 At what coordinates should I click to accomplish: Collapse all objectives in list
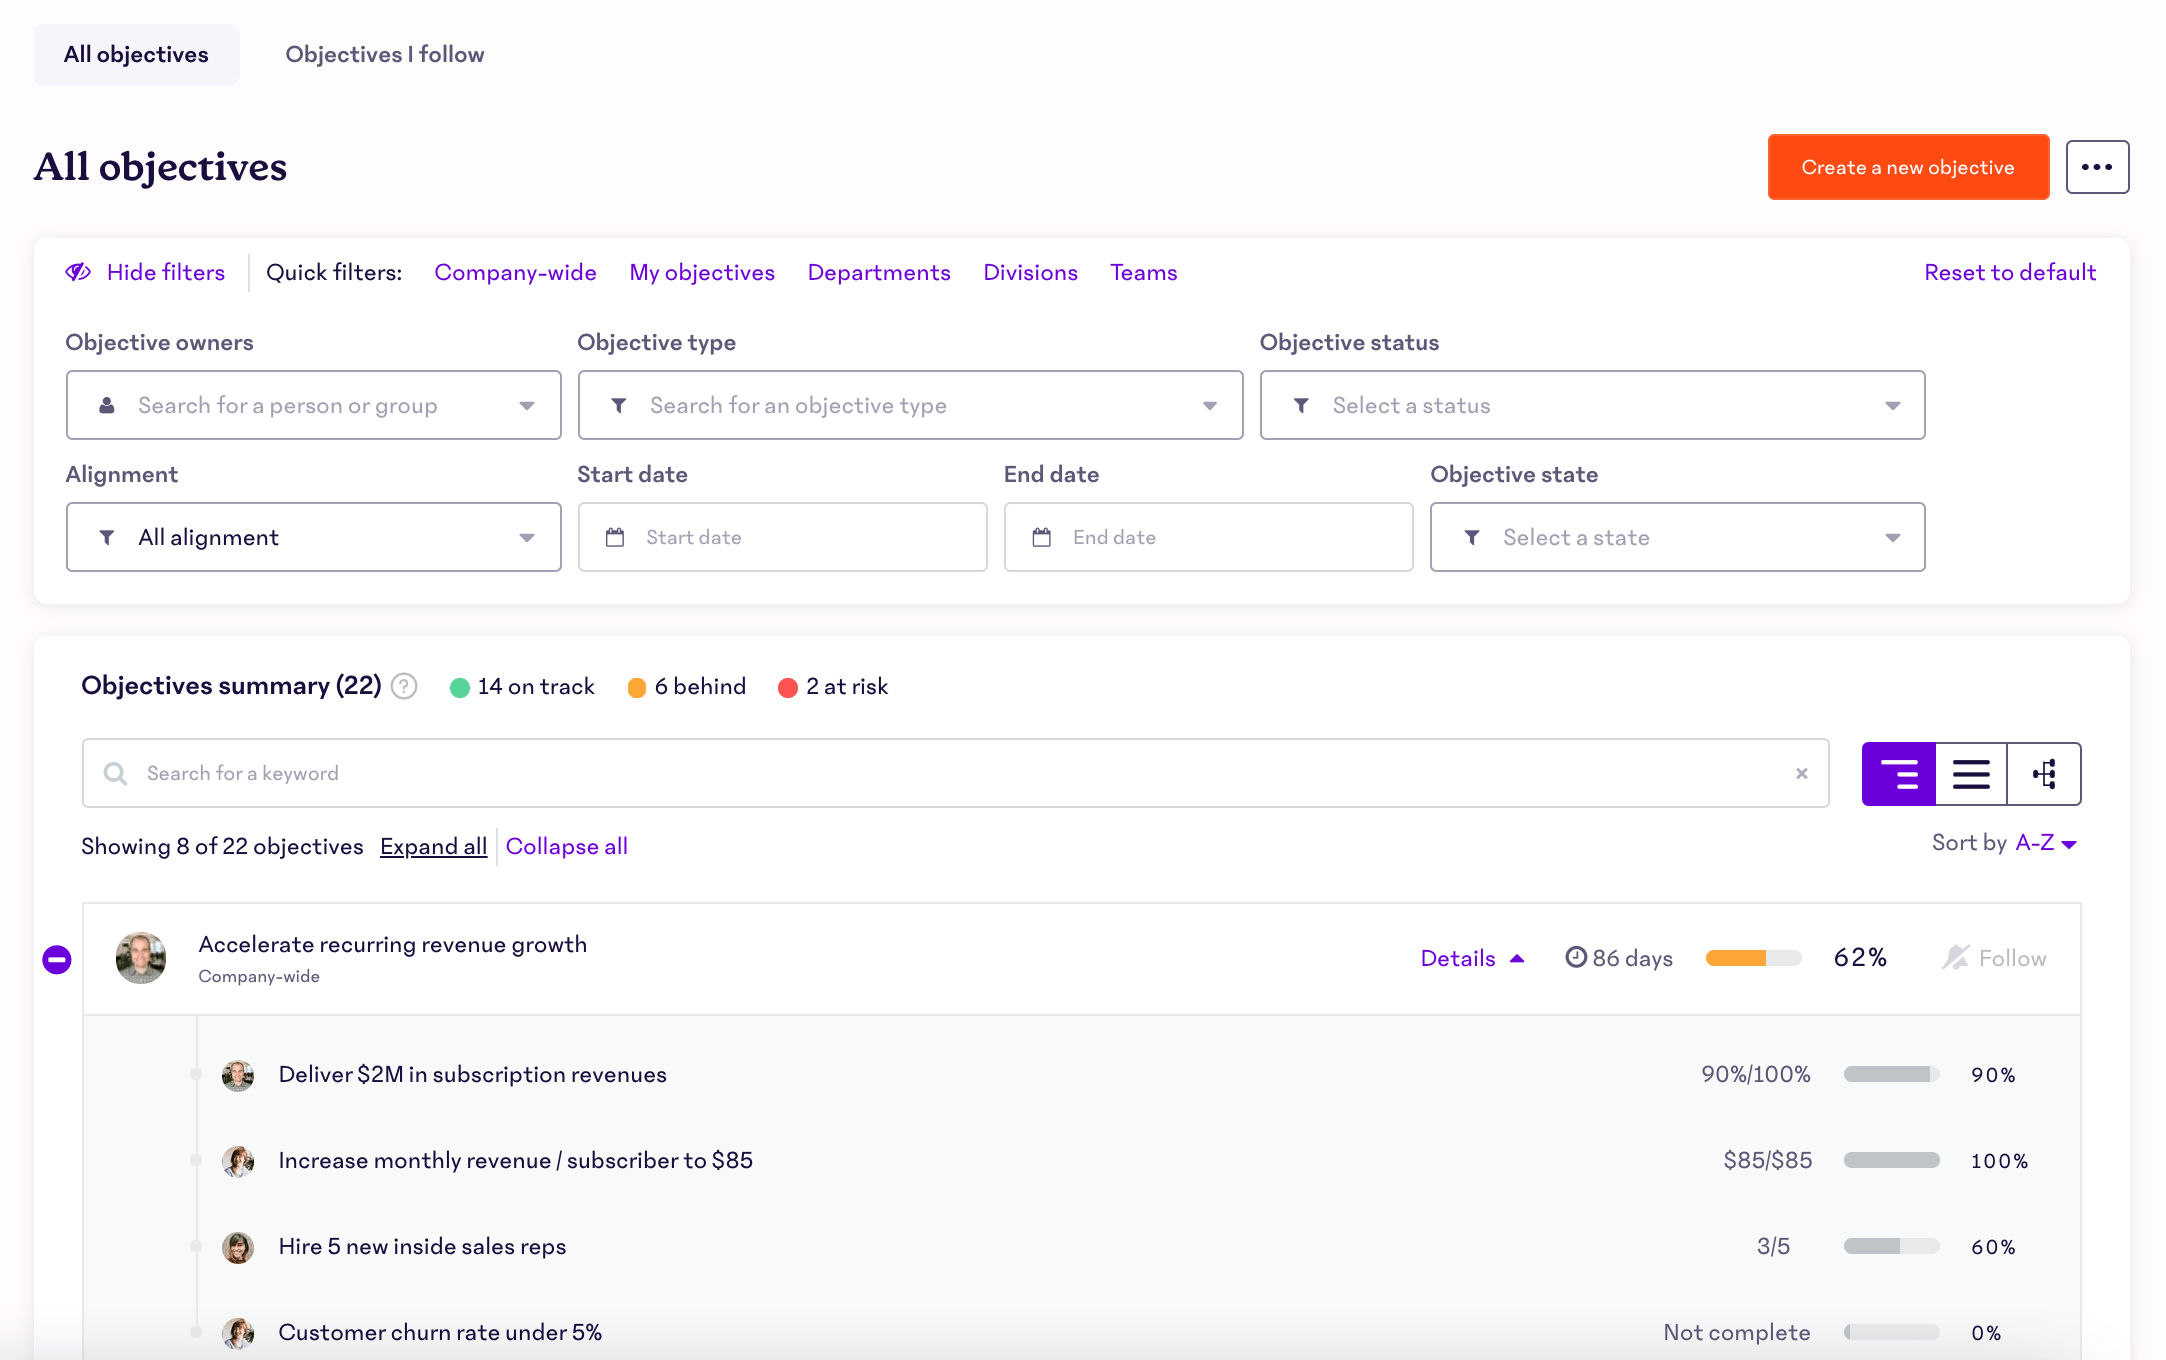(x=565, y=846)
